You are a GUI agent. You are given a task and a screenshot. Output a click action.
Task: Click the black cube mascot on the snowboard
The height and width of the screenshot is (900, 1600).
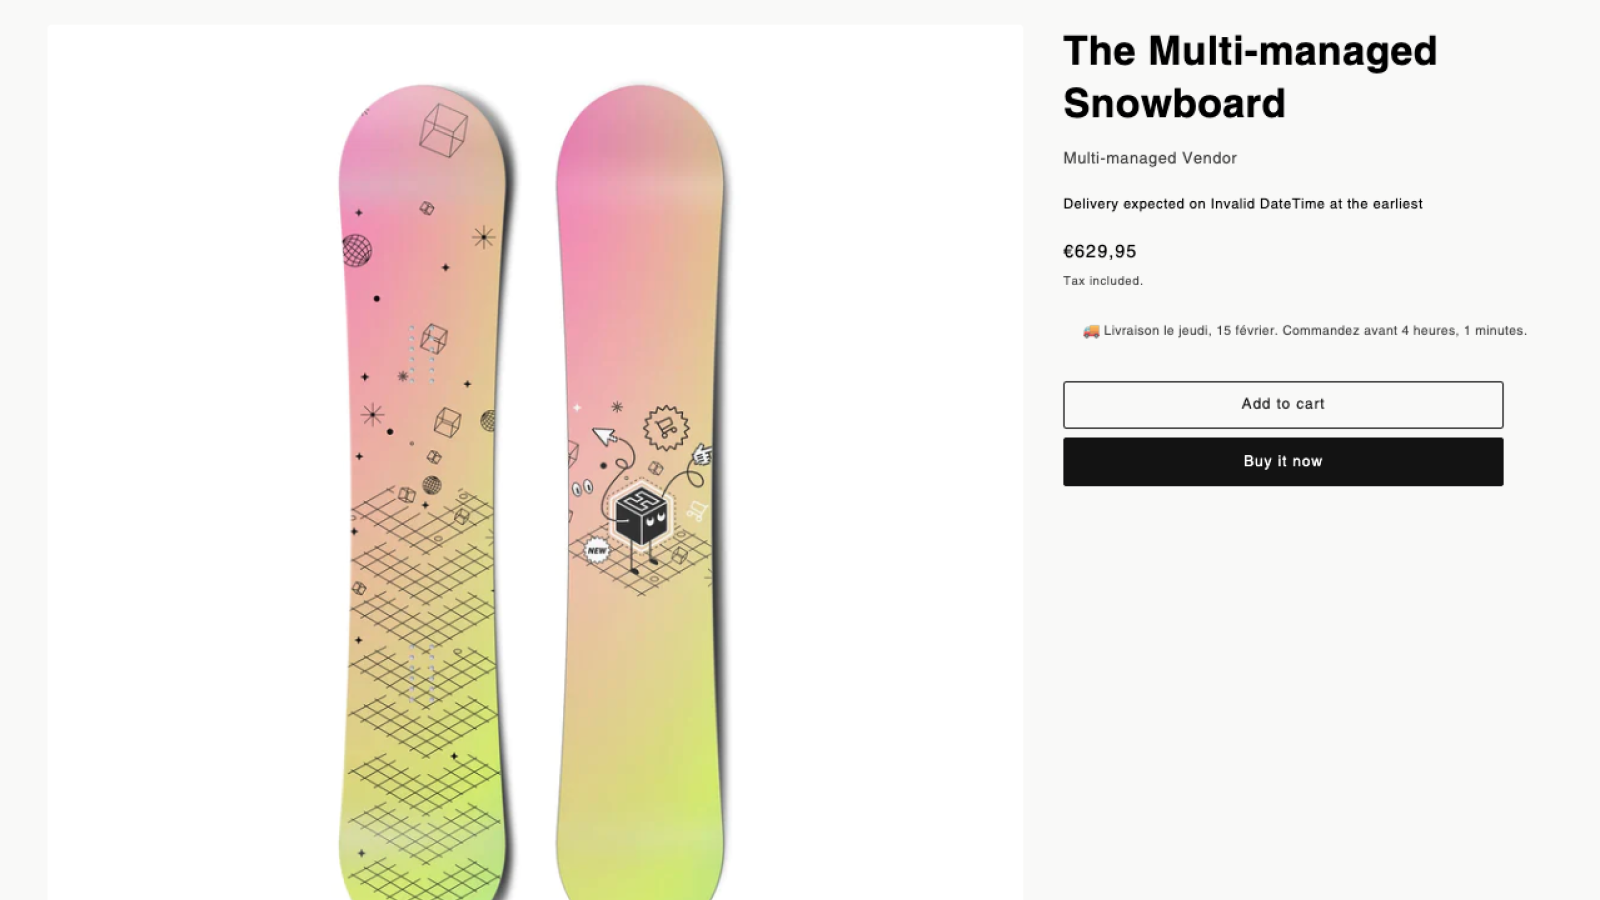[x=640, y=515]
